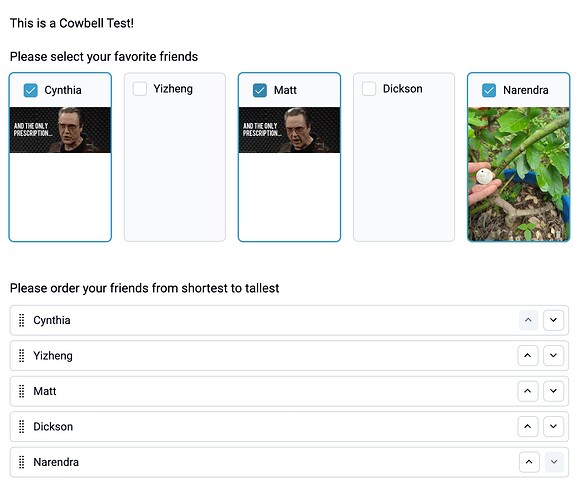Screen dimensions: 582x500
Task: Move Narendra up with the chevron arrow
Action: pyautogui.click(x=529, y=462)
